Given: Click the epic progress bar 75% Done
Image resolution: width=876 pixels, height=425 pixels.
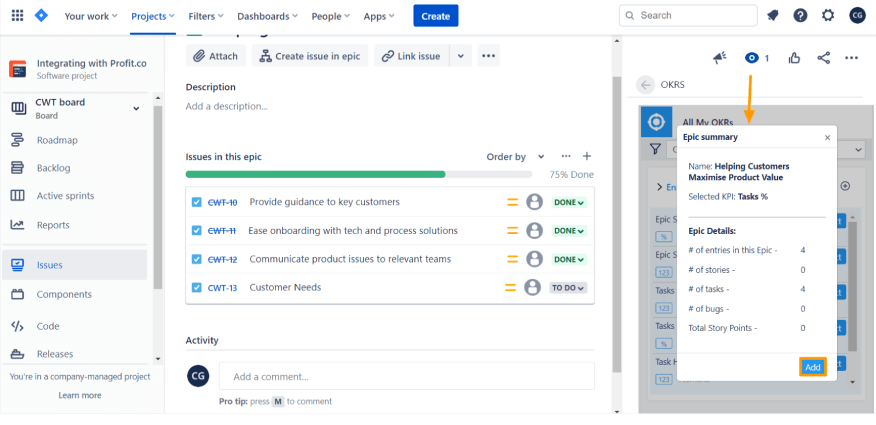Looking at the screenshot, I should [359, 174].
